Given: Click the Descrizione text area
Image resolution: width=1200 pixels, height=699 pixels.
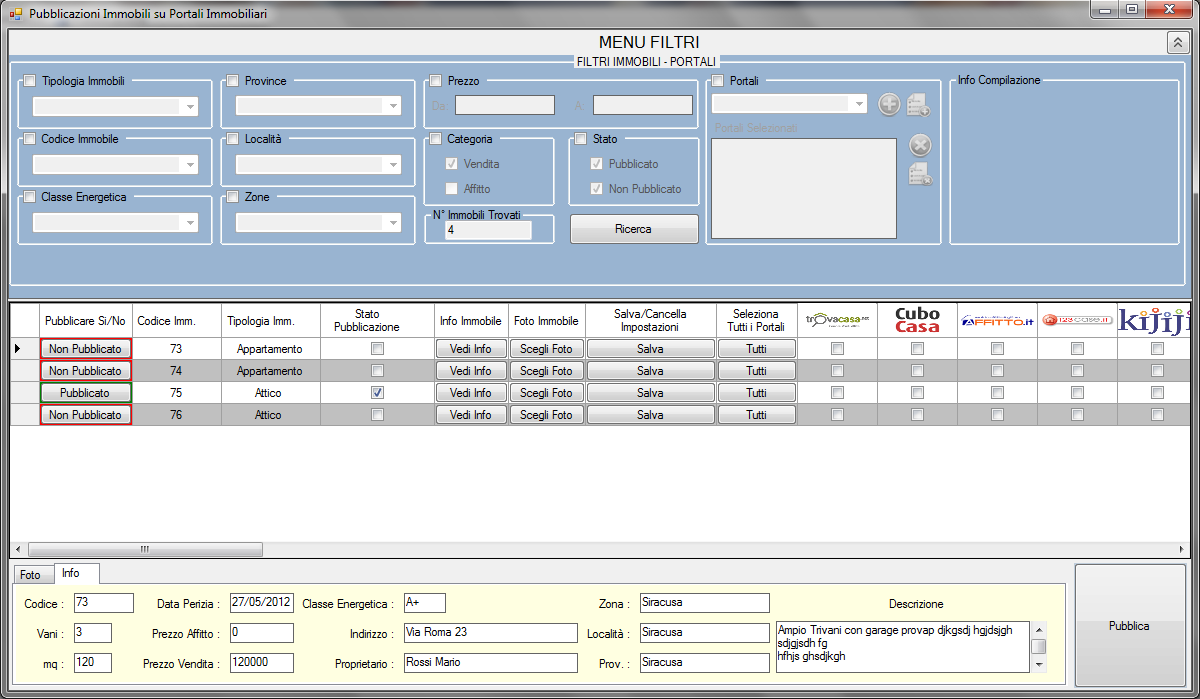Looking at the screenshot, I should point(904,647).
